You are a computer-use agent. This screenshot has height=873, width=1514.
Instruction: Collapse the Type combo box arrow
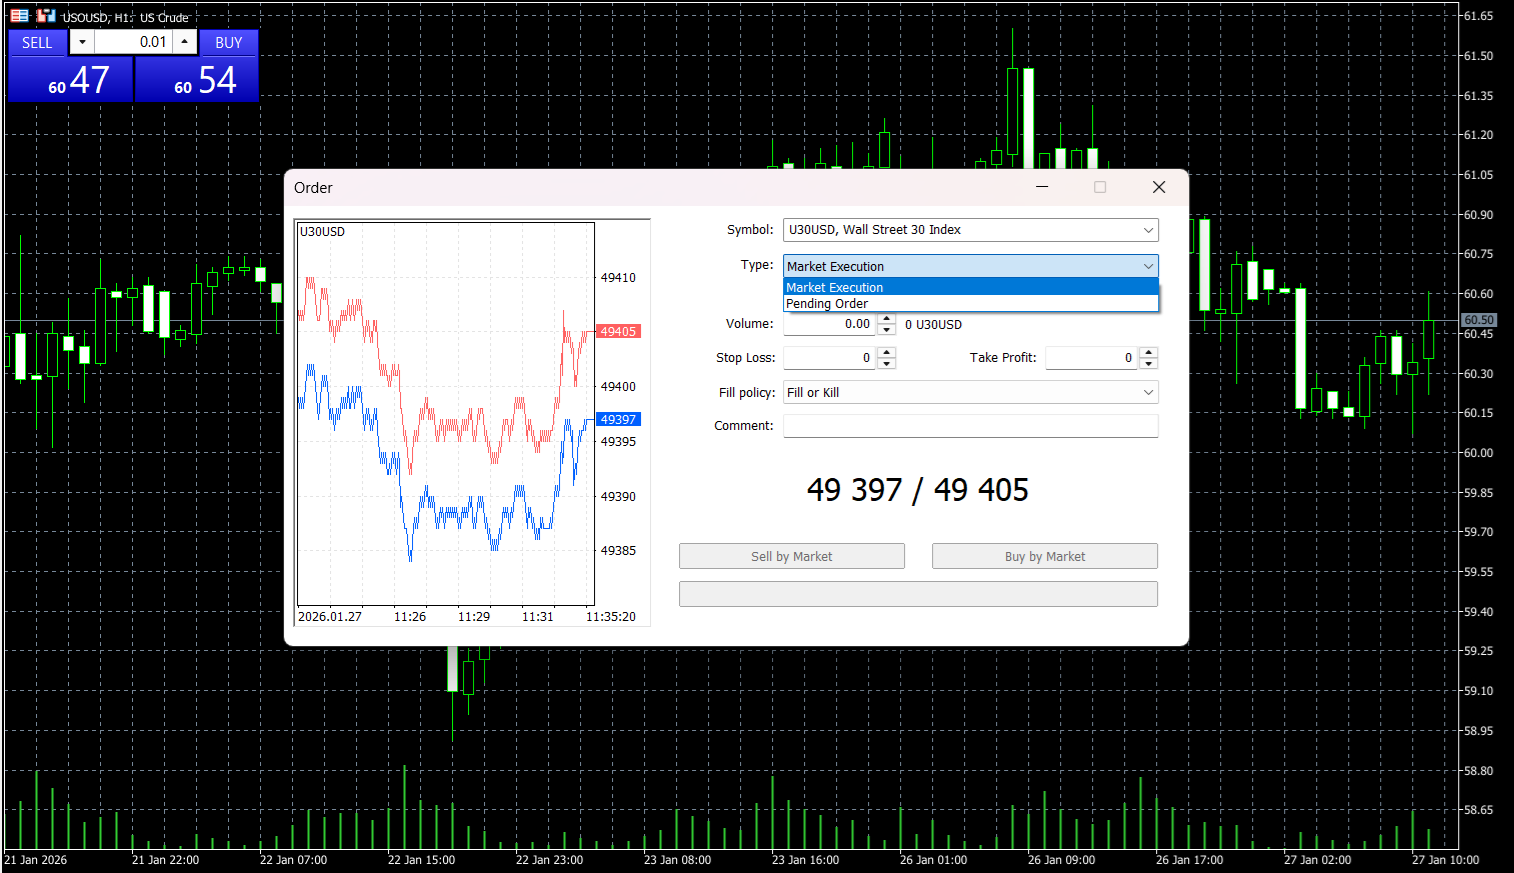point(1148,266)
